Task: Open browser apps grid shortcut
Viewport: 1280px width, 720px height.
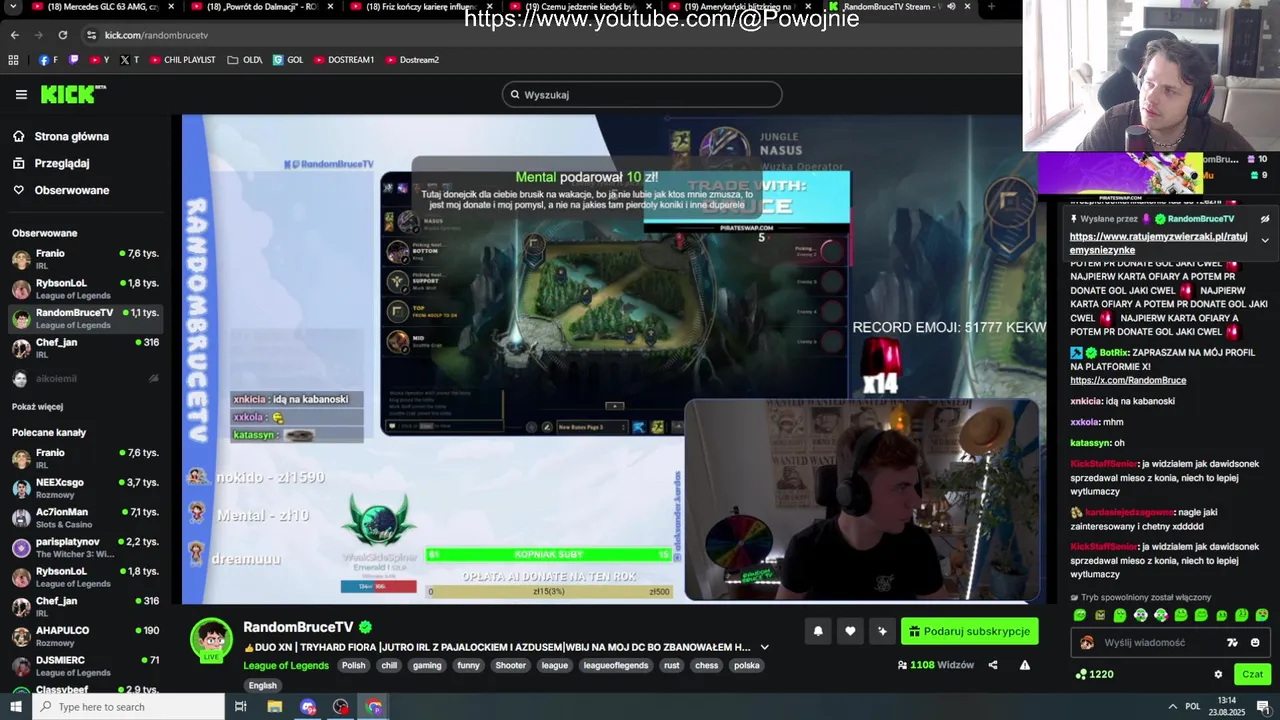Action: [13, 60]
